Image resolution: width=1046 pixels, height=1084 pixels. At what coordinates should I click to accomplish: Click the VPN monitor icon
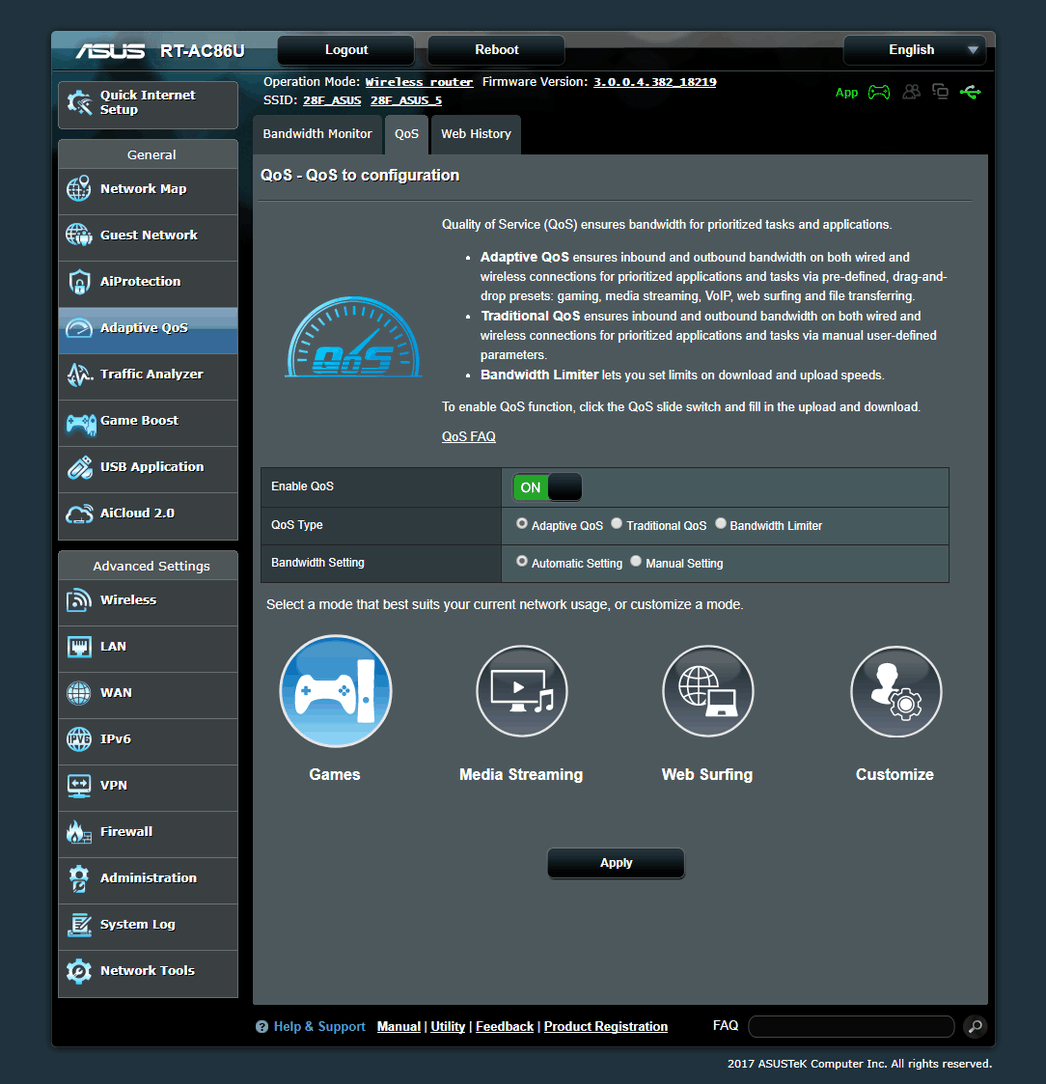[79, 785]
